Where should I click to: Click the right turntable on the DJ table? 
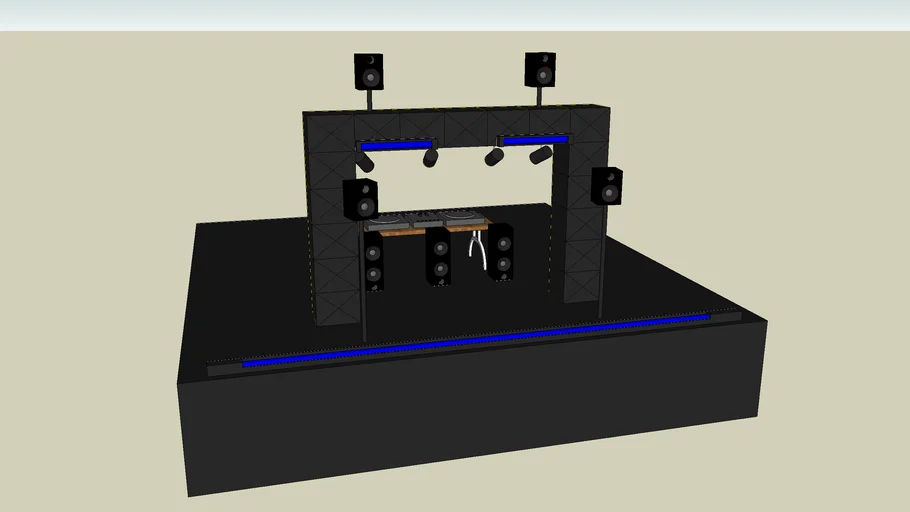(x=461, y=216)
